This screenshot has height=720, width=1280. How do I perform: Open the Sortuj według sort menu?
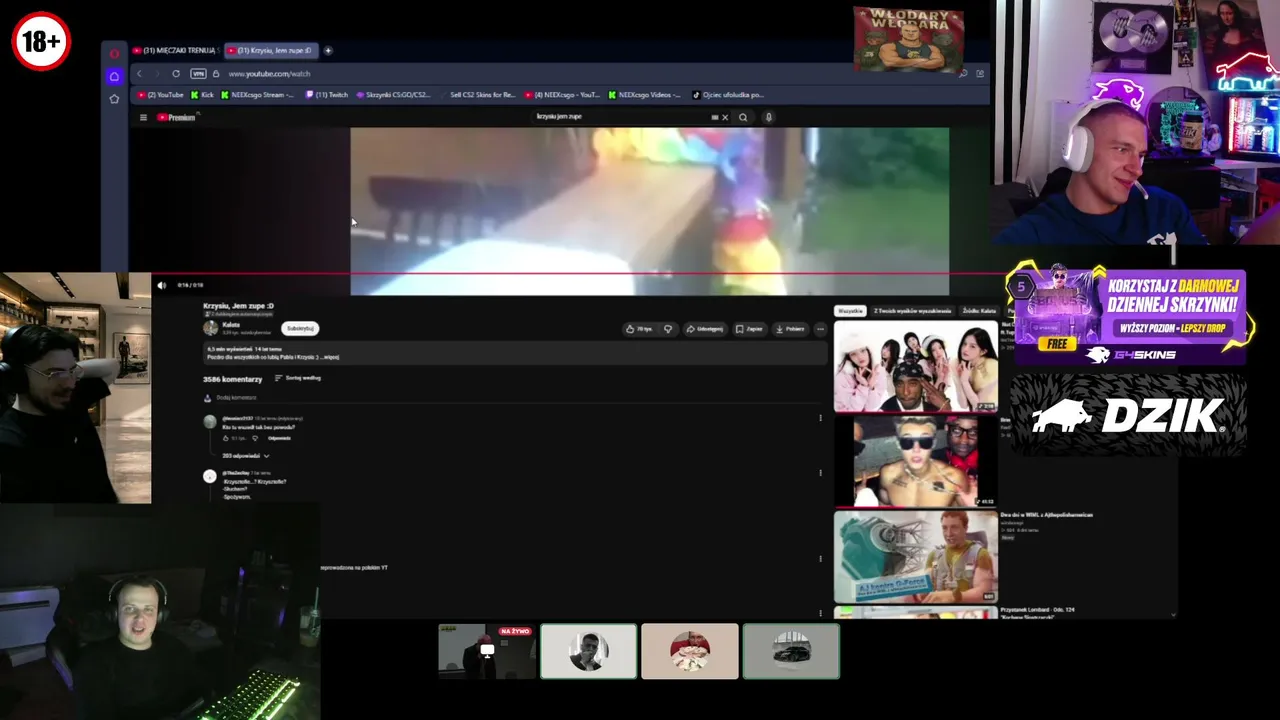click(298, 378)
